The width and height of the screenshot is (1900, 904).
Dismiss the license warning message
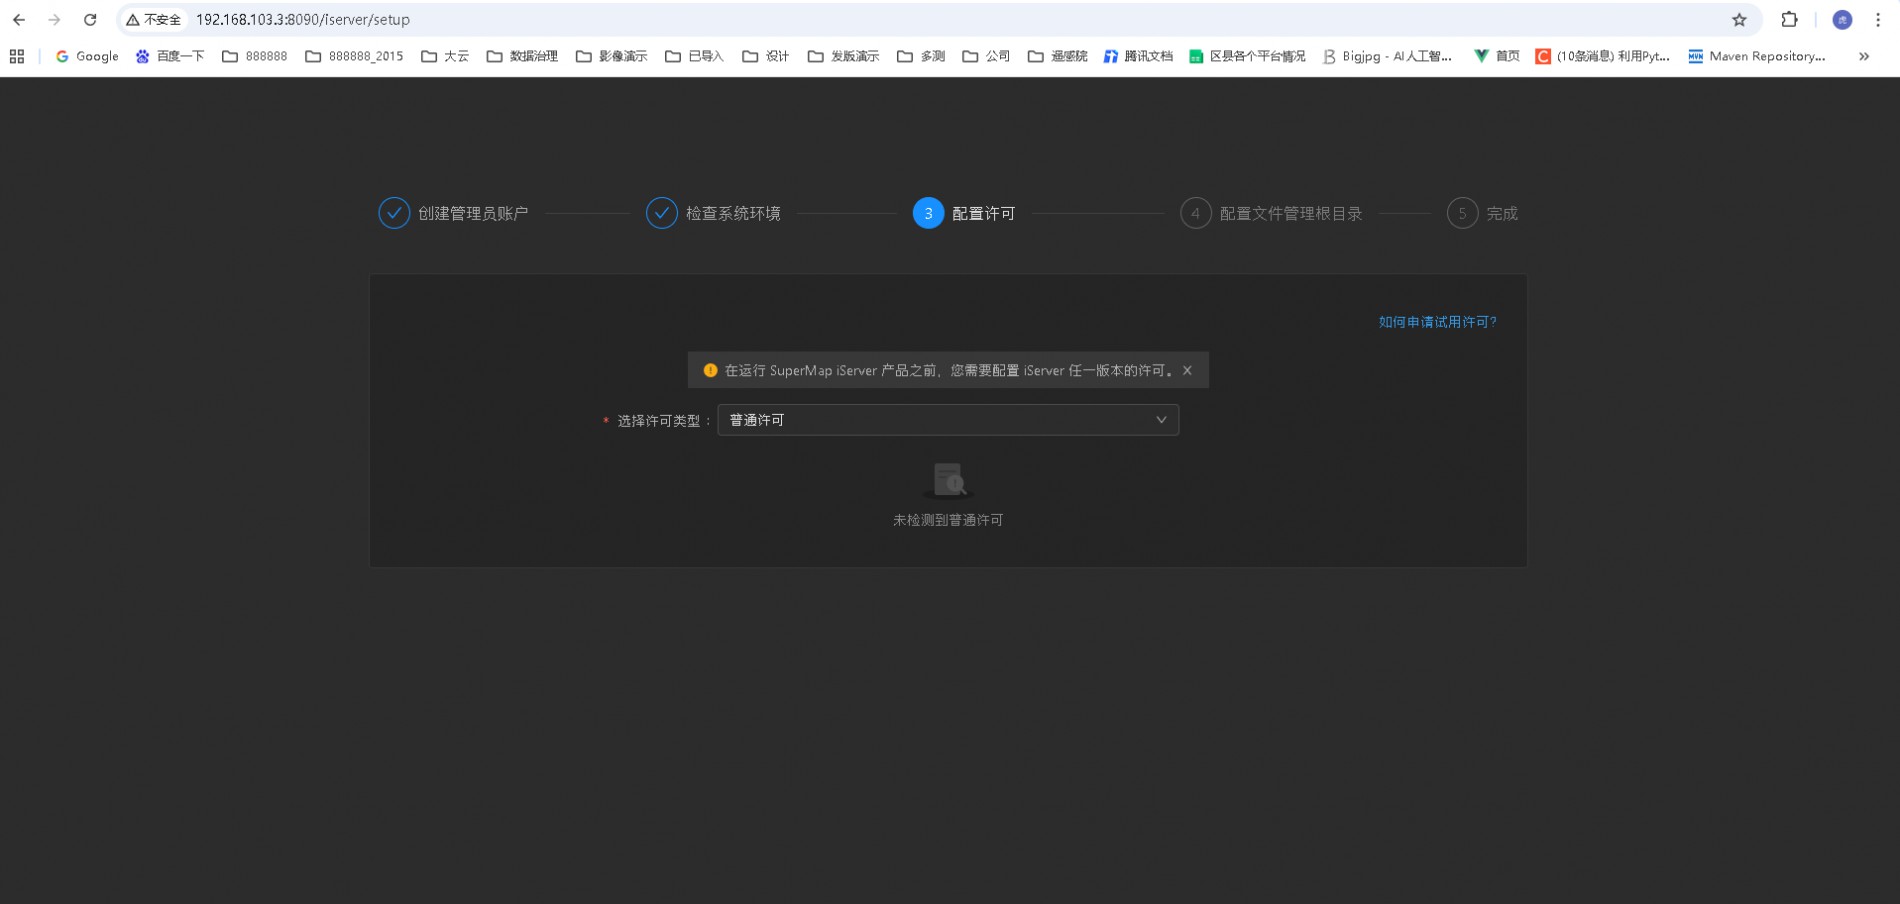1187,371
